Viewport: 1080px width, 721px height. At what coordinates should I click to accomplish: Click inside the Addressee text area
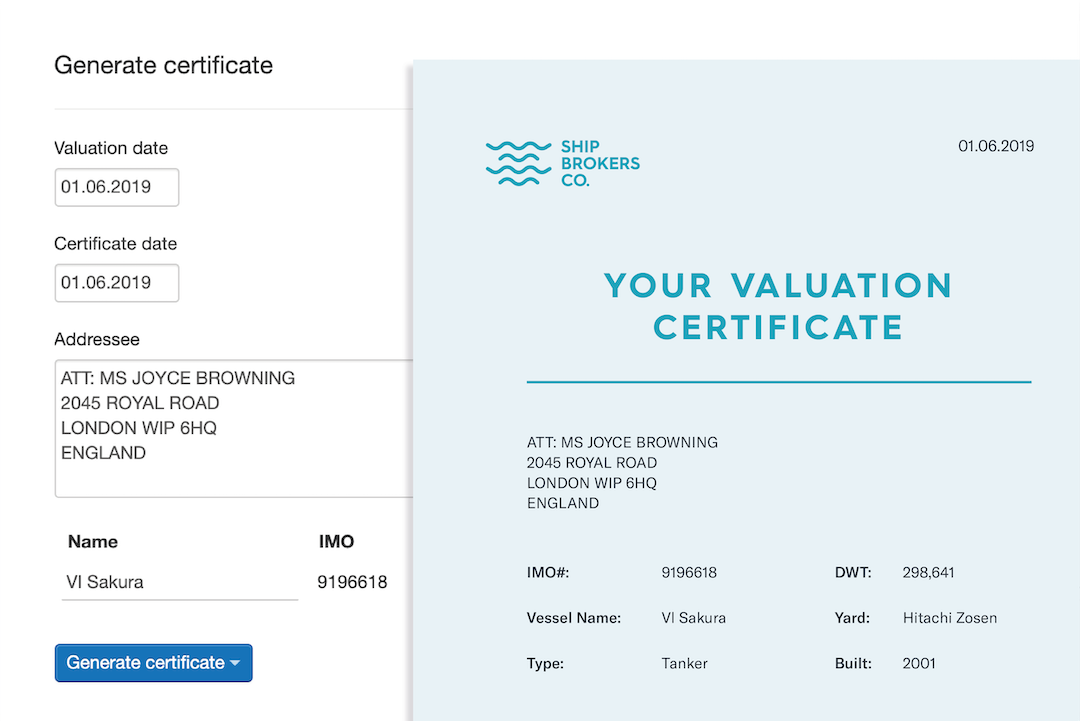click(x=234, y=428)
